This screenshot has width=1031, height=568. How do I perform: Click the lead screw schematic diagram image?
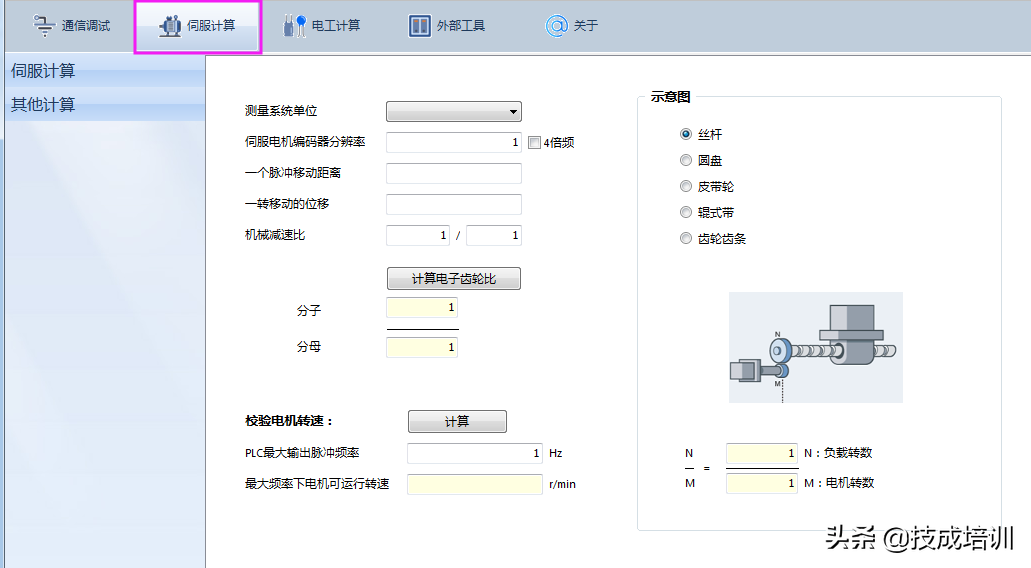point(815,347)
